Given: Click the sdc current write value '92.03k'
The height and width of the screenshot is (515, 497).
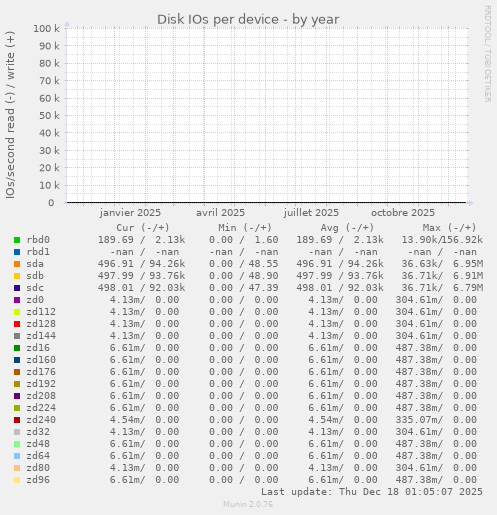Looking at the screenshot, I should (167, 288).
